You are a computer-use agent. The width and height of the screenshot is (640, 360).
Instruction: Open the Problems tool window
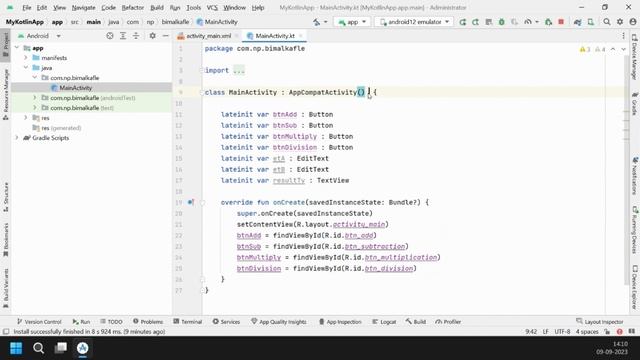point(148,322)
